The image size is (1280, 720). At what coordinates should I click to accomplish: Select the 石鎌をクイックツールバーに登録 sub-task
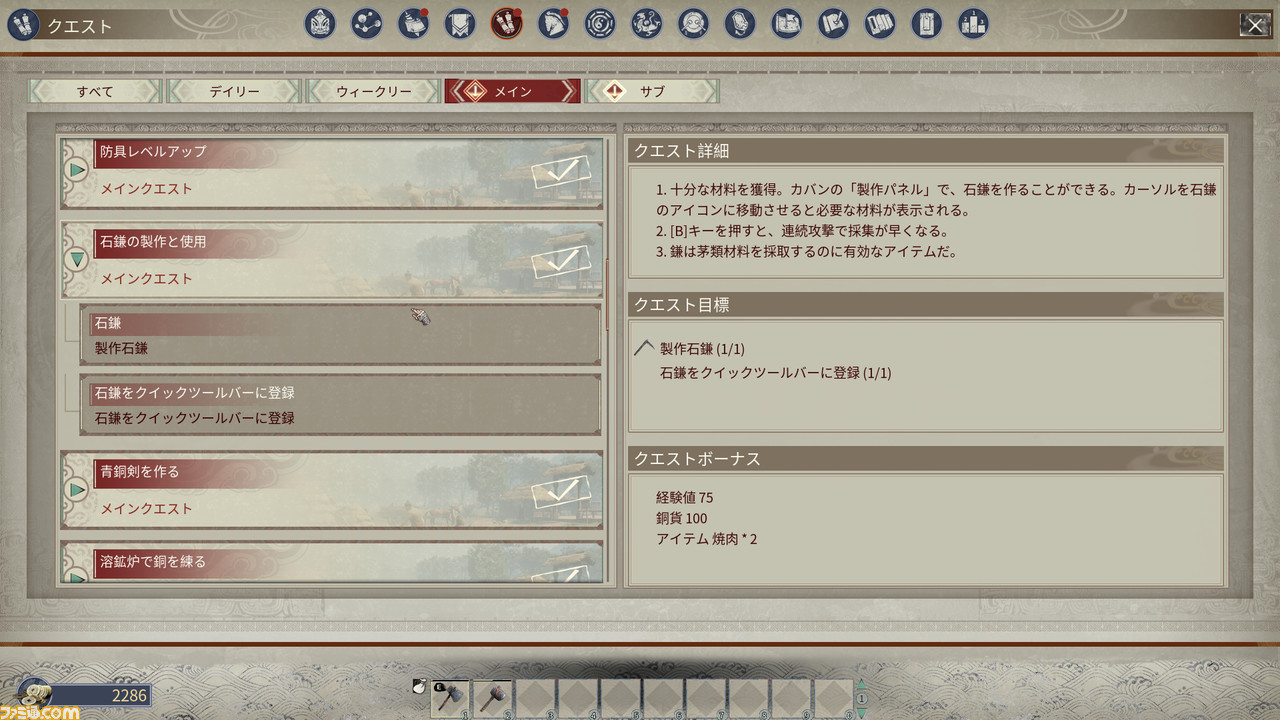340,405
